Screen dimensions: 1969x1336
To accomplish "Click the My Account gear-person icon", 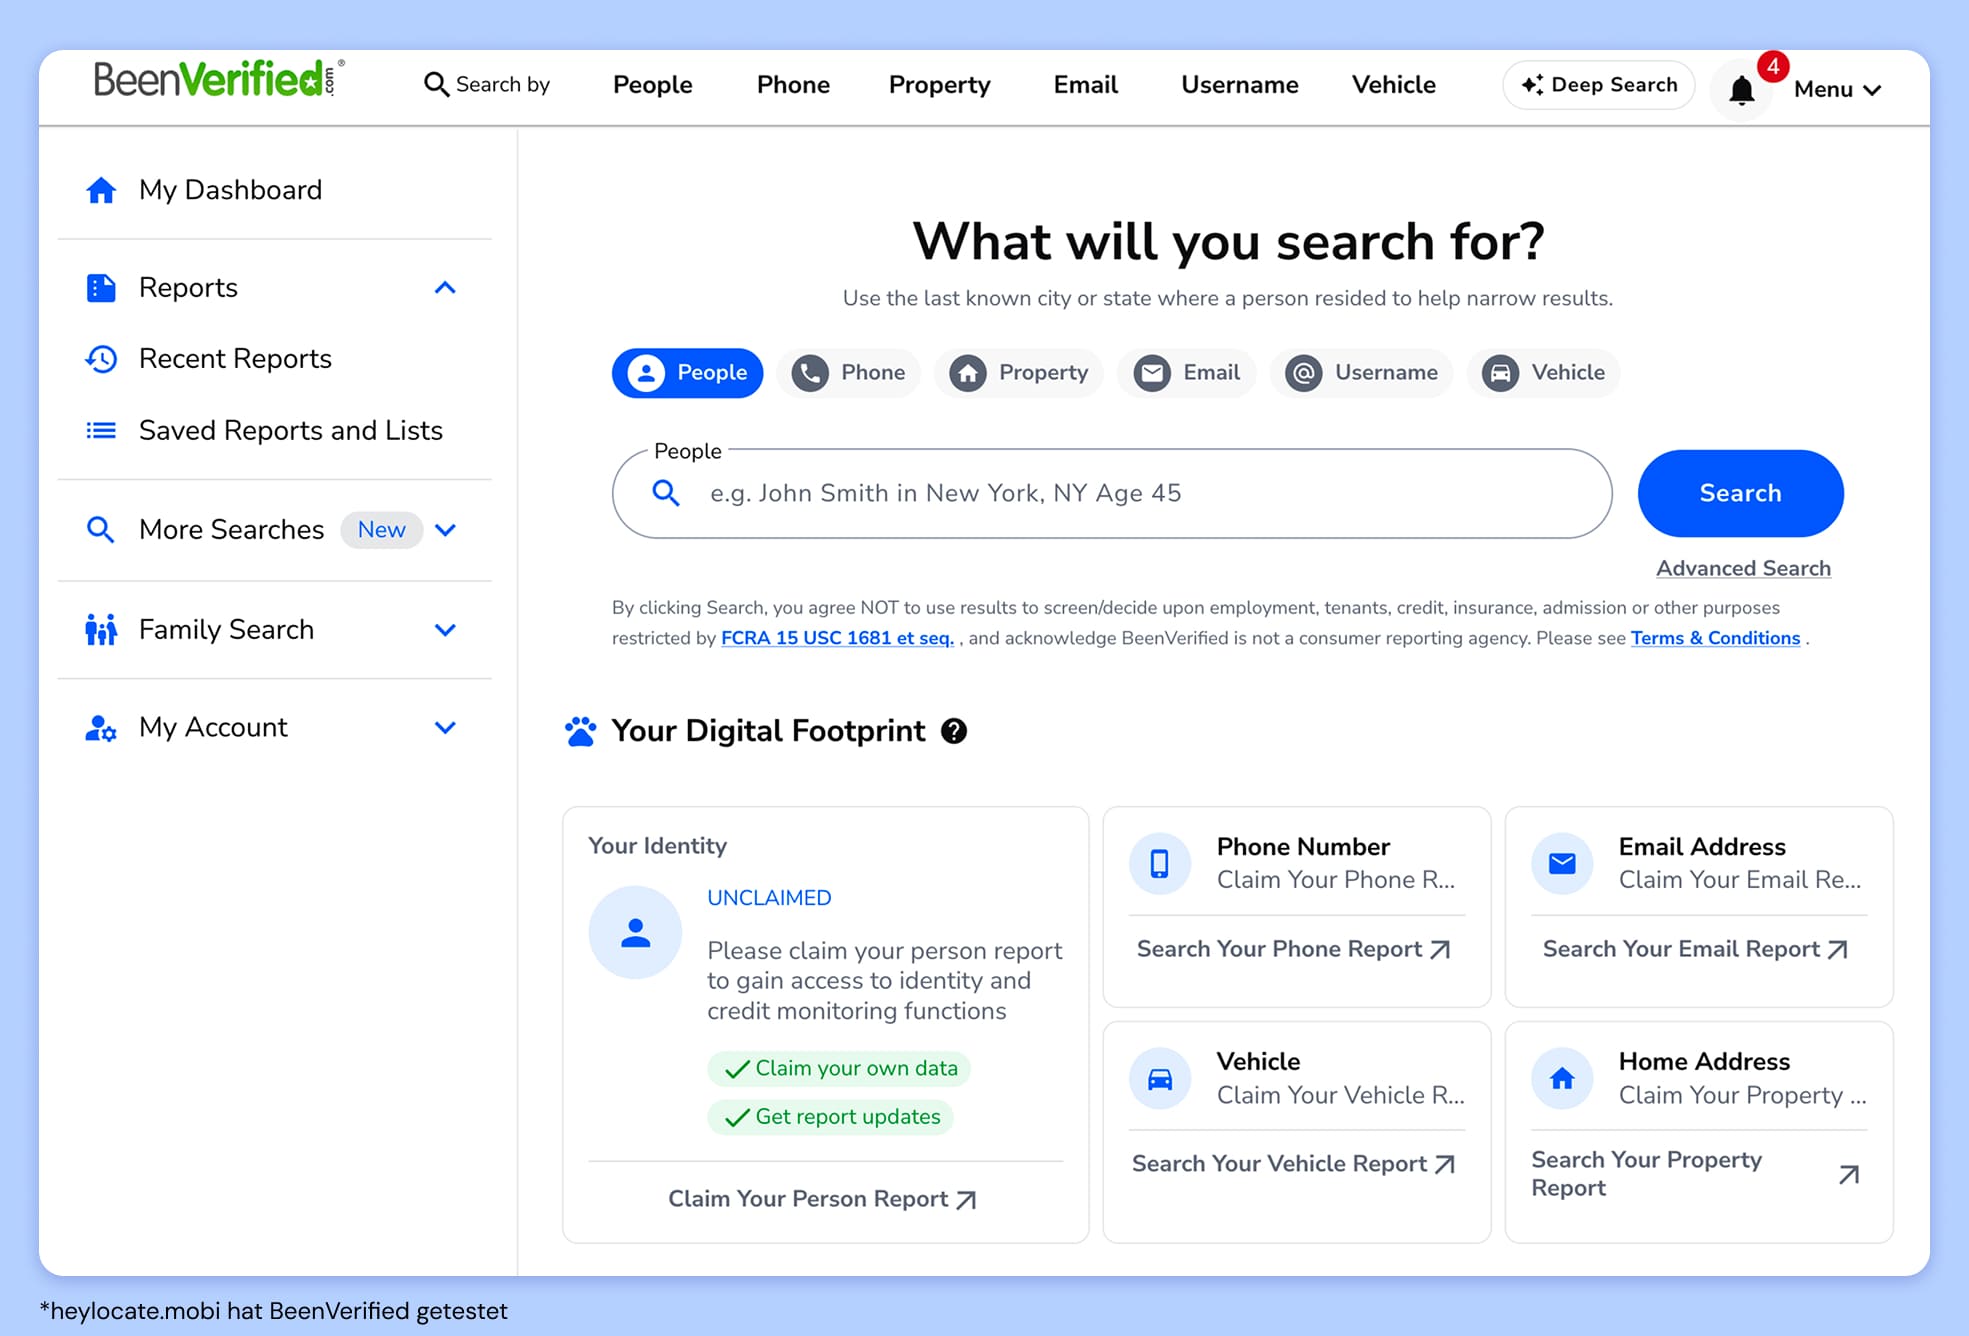I will [x=101, y=728].
